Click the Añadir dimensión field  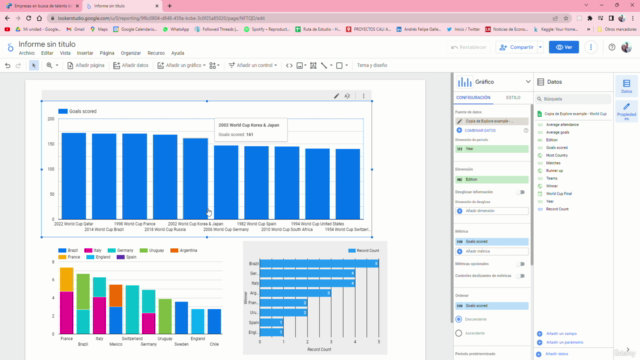click(492, 211)
